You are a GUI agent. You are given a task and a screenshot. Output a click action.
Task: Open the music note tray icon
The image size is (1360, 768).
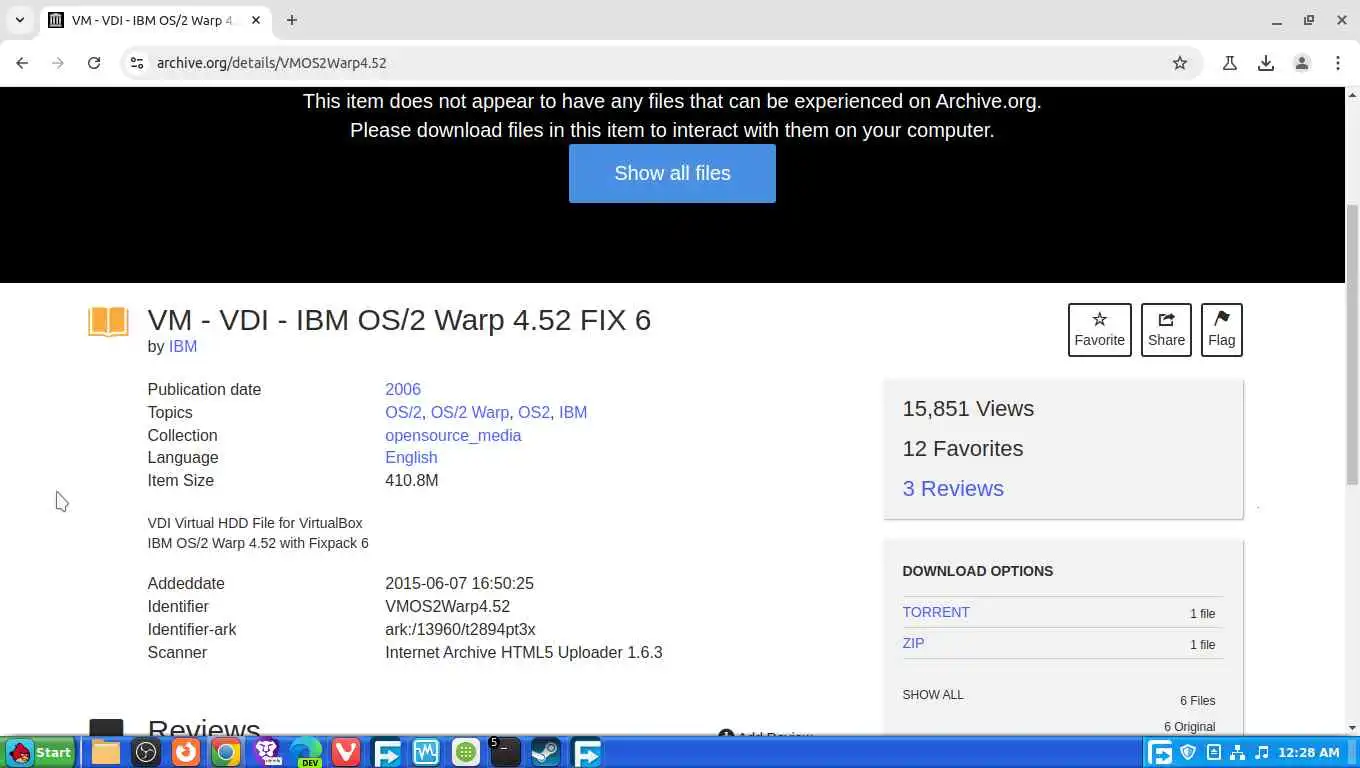1262,752
